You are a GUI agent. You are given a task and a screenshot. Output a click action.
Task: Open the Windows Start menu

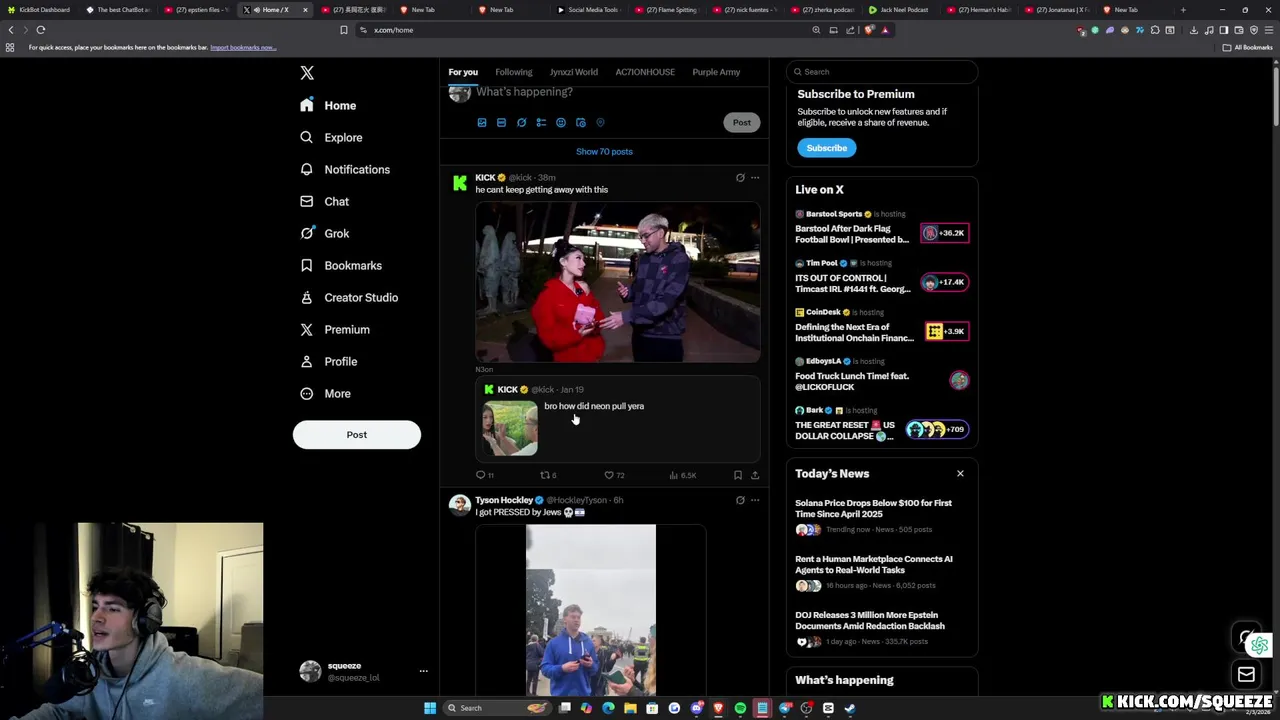pyautogui.click(x=430, y=708)
